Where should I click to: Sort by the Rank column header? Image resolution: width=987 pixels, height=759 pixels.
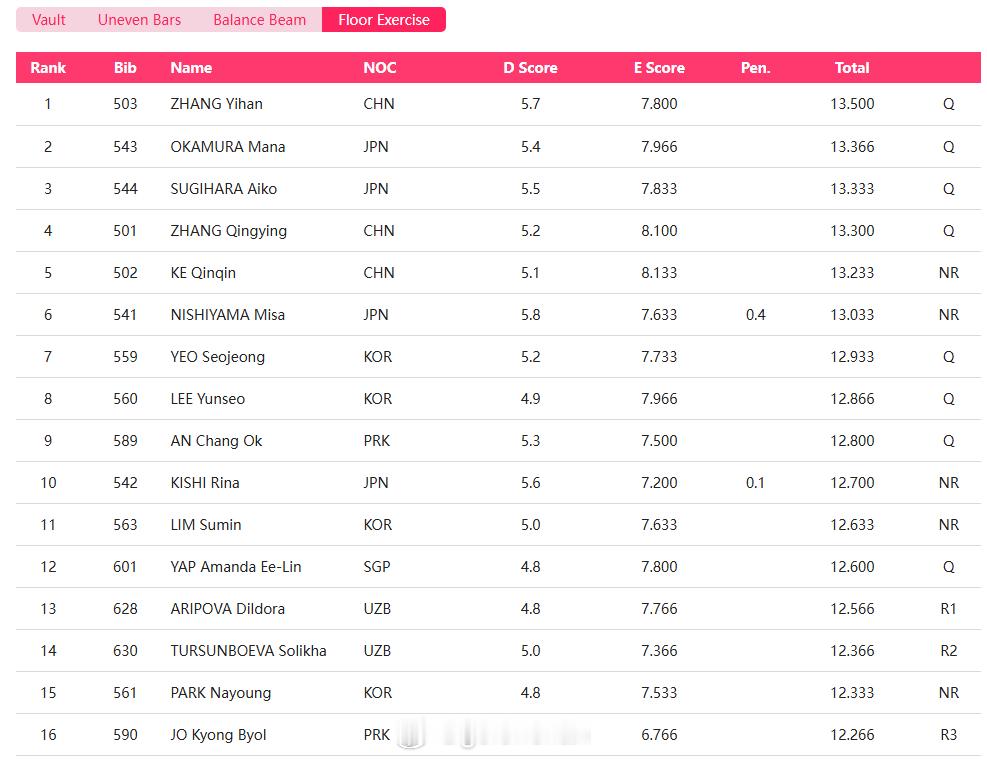[x=48, y=68]
